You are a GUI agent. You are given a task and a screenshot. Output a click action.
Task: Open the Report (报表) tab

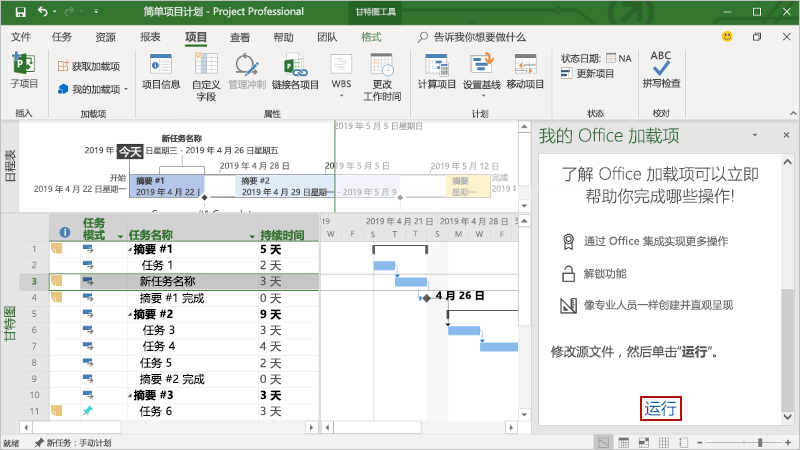tap(151, 37)
